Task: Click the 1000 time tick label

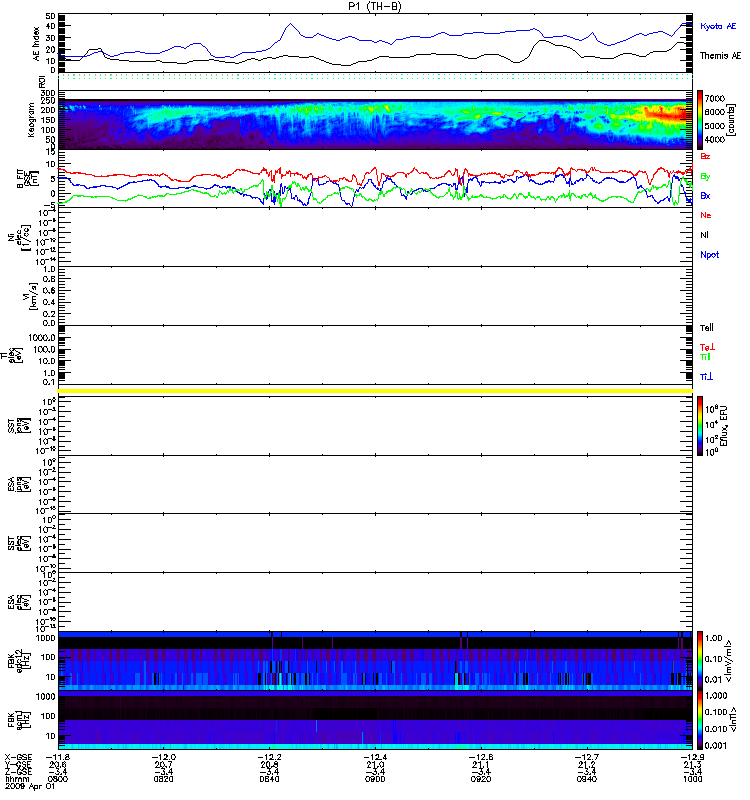Action: (692, 779)
